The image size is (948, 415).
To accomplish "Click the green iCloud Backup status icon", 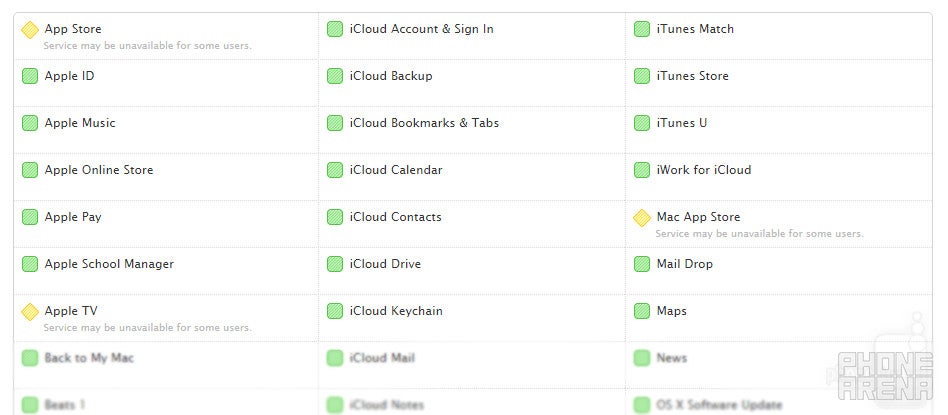I will (x=335, y=76).
